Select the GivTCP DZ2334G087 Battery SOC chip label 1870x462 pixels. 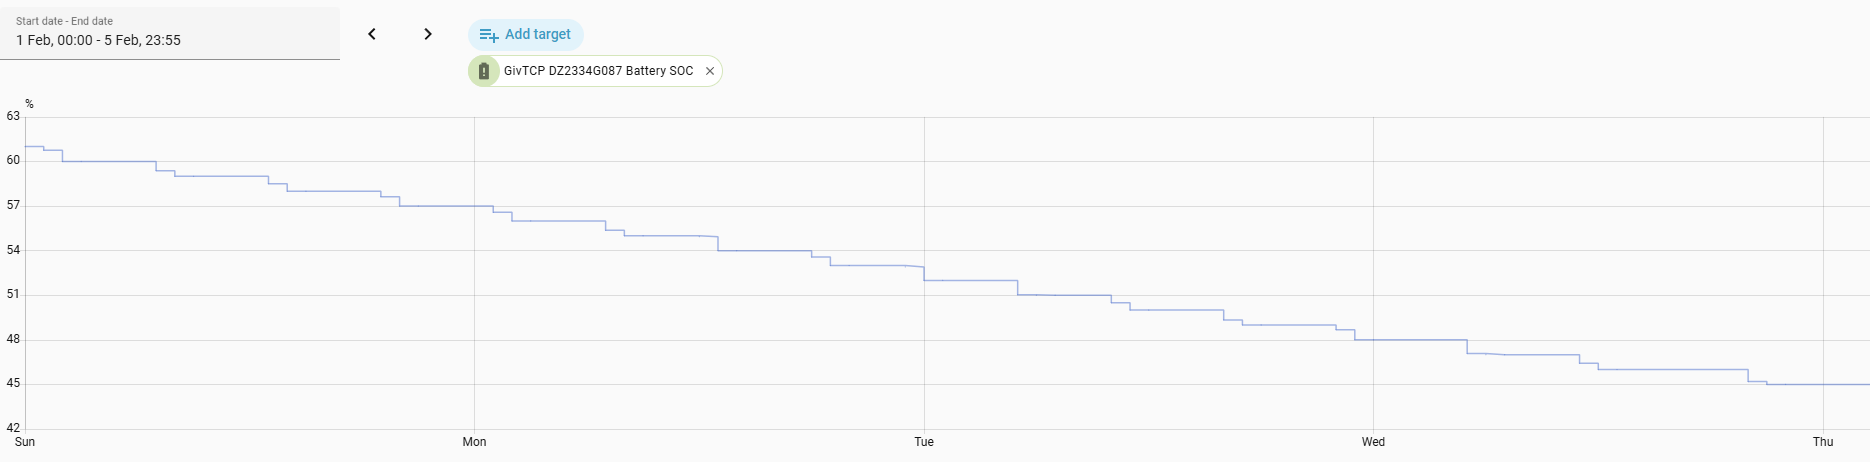pos(598,71)
